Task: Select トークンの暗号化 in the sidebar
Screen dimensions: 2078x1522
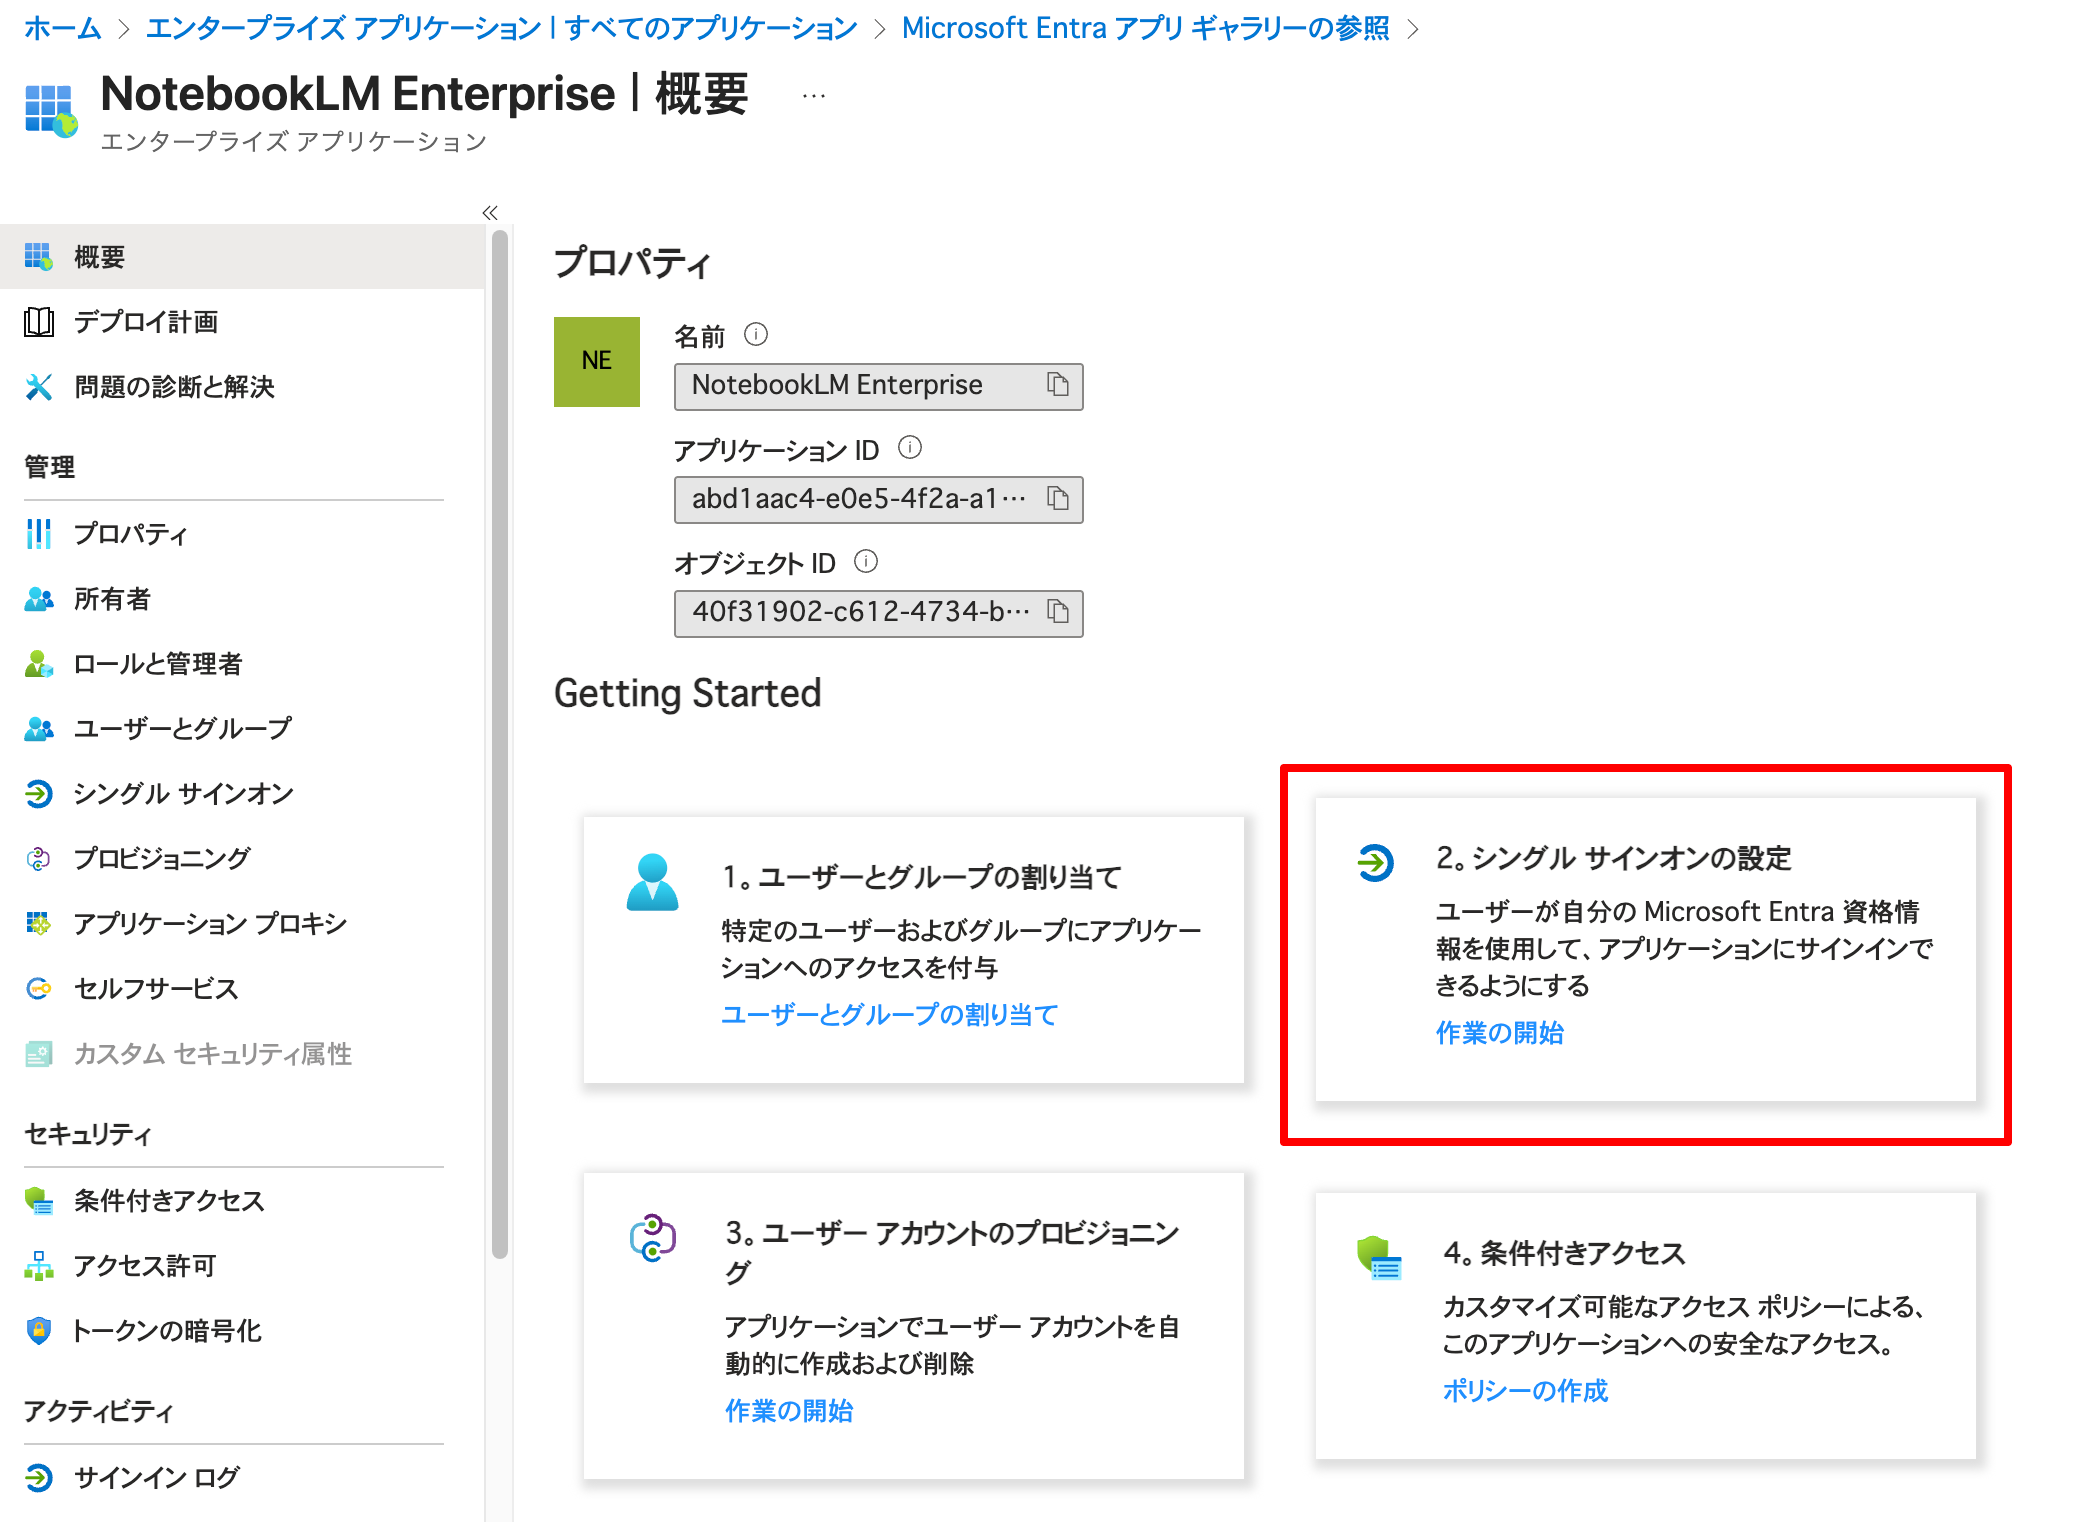Action: 168,1330
